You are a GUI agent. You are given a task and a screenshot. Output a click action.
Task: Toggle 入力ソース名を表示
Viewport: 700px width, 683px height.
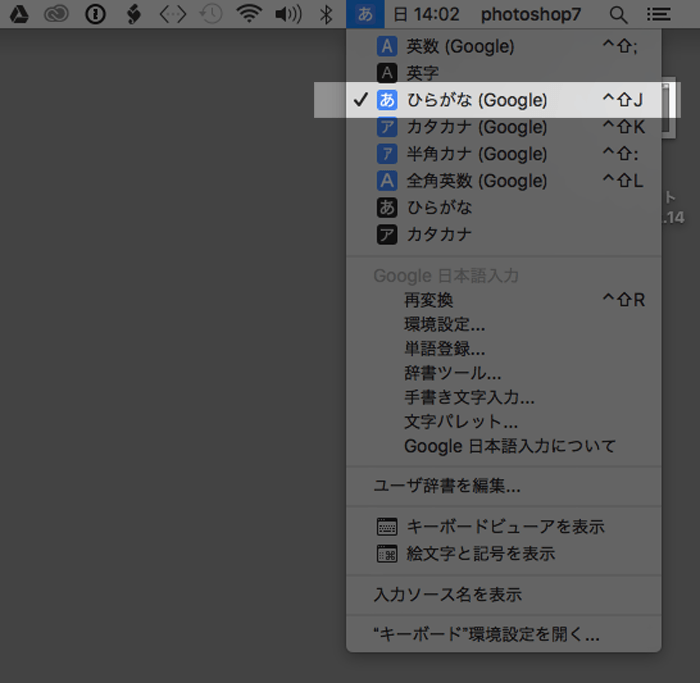(x=504, y=595)
